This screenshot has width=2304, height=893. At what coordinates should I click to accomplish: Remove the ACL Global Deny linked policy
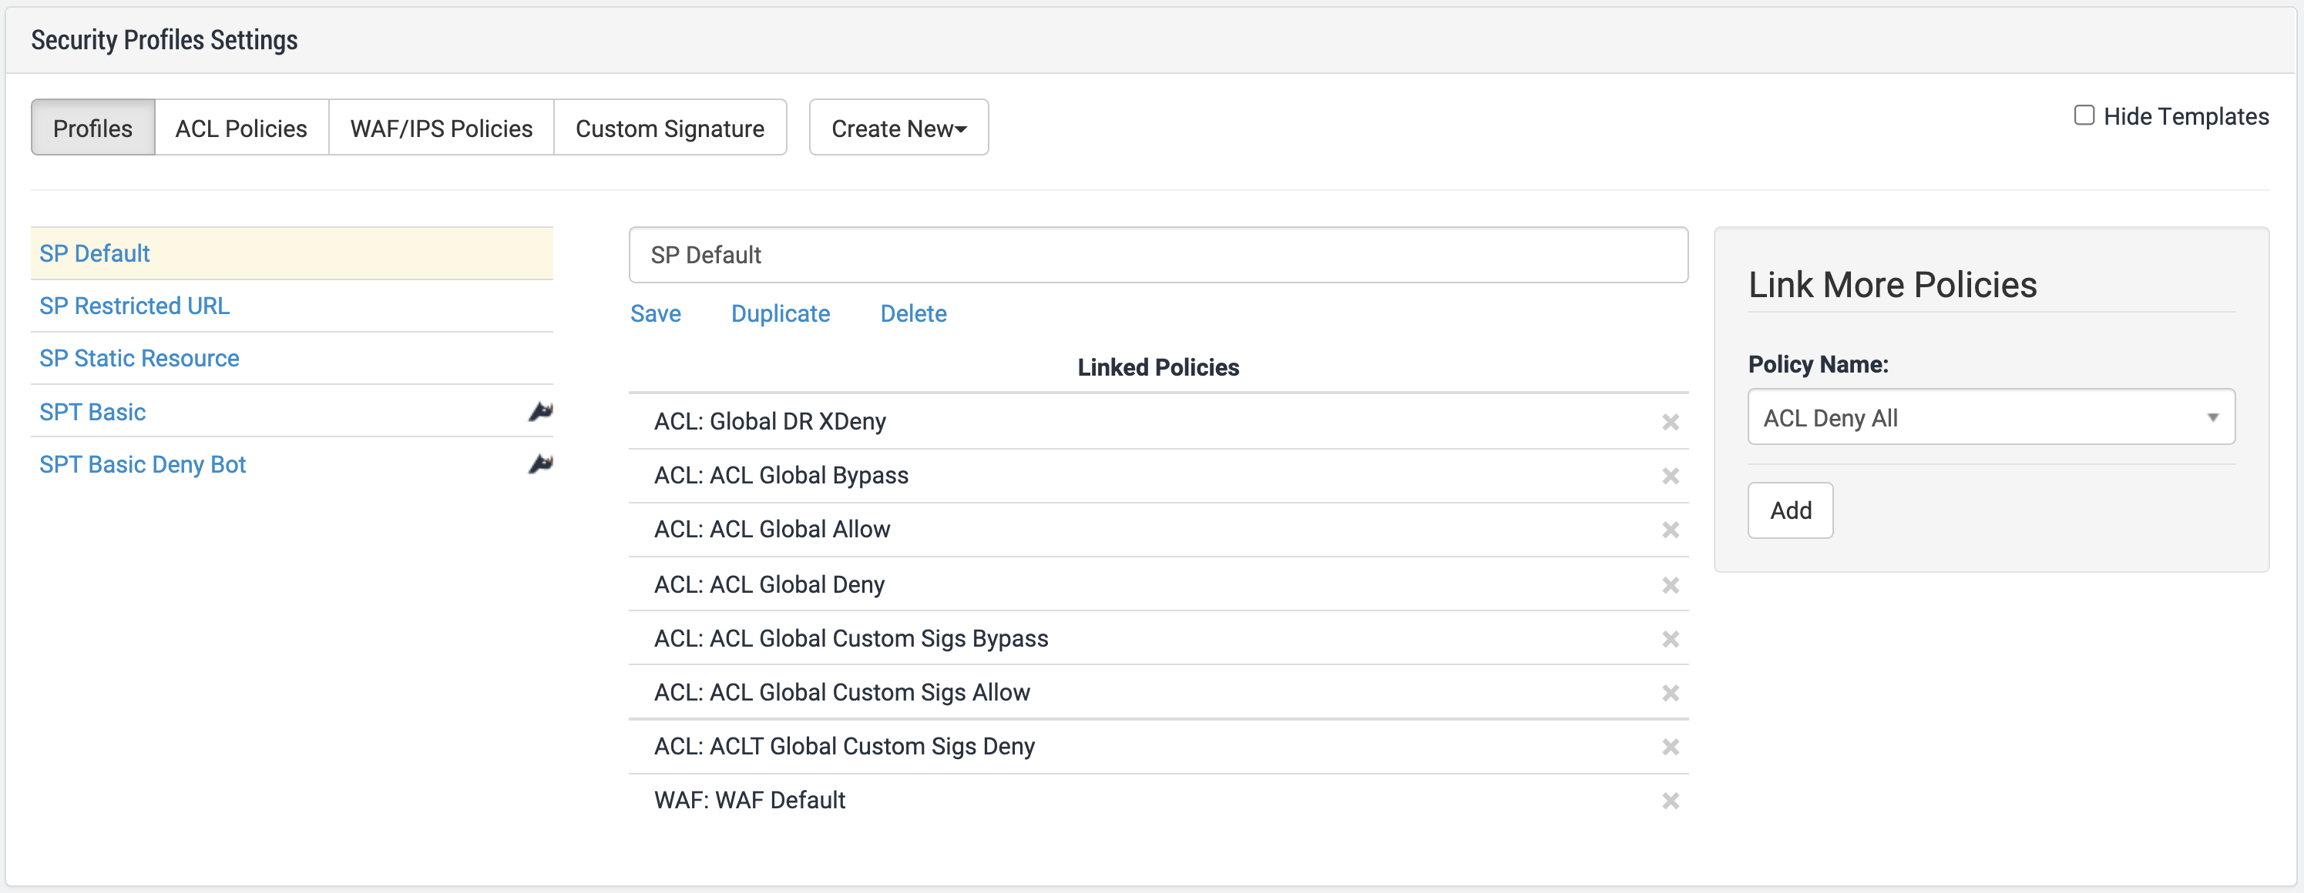1670,585
